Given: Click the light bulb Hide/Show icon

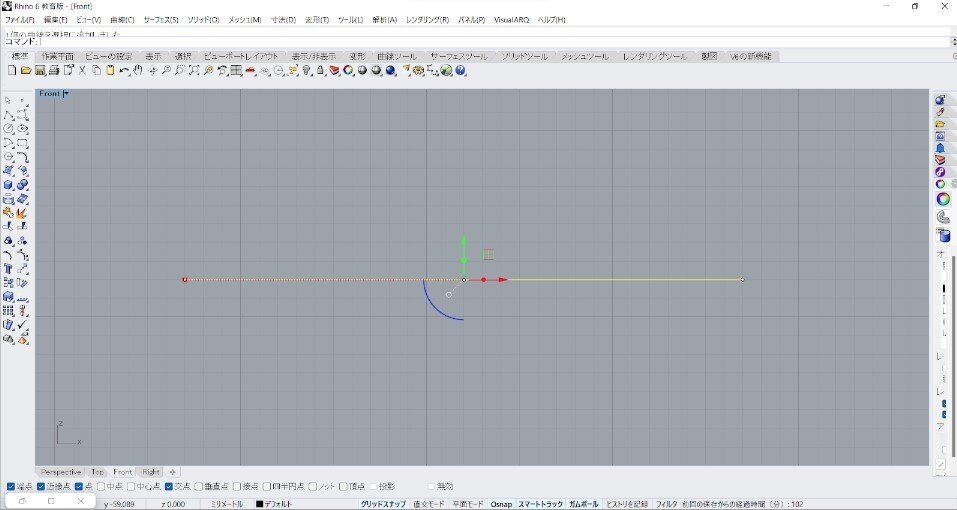Looking at the screenshot, I should pyautogui.click(x=307, y=70).
